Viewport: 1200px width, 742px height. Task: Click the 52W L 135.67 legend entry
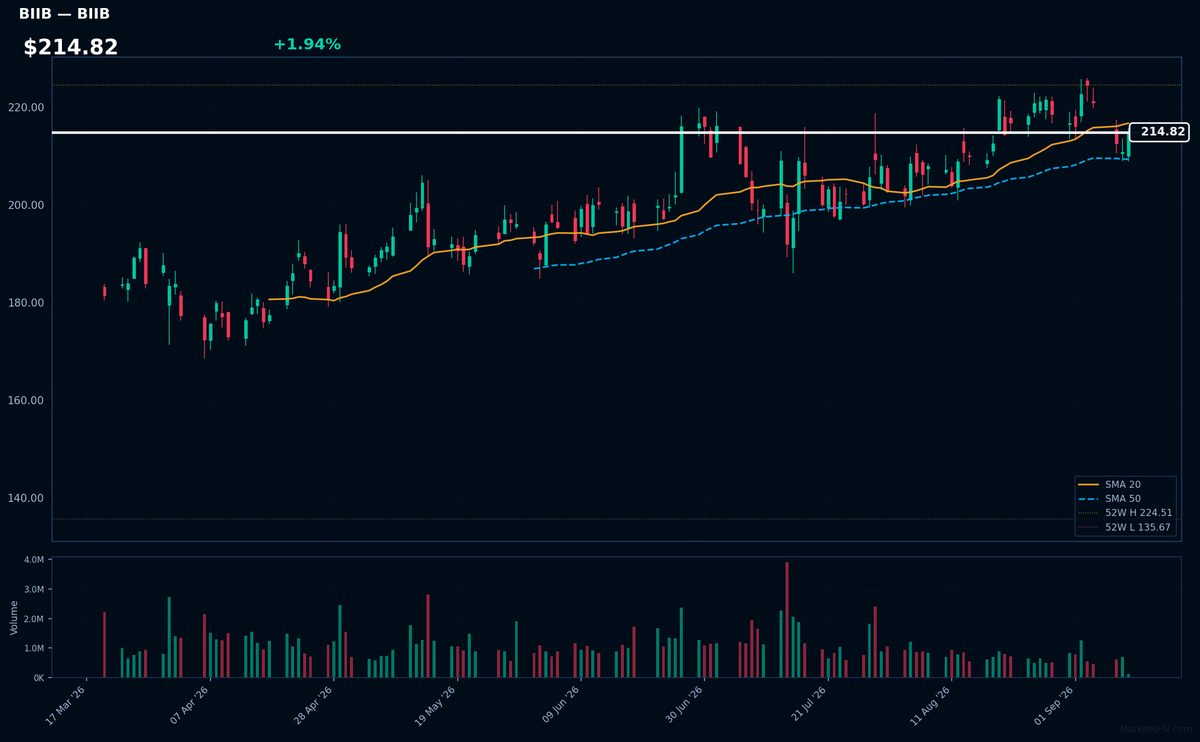click(1126, 526)
